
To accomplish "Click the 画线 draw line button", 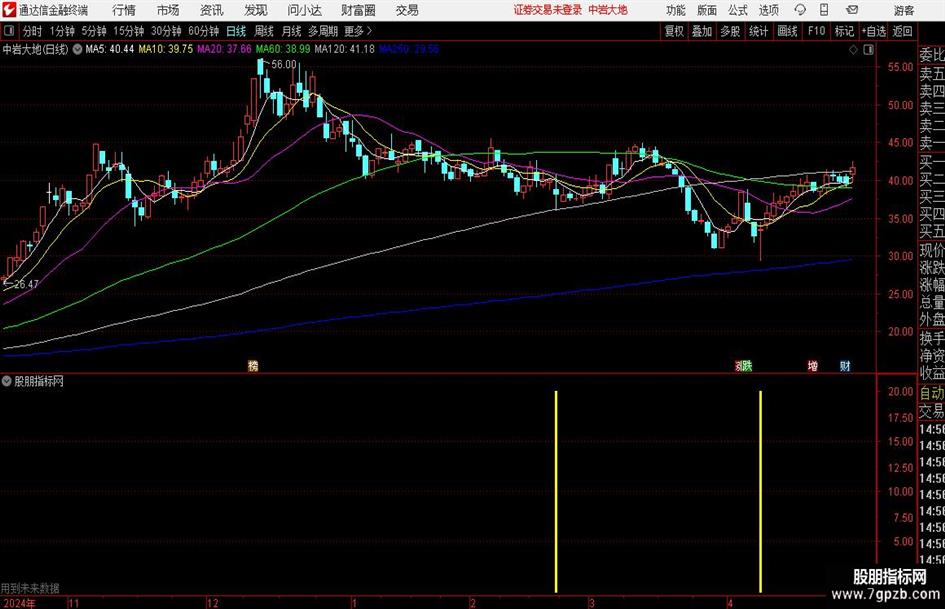I will point(787,31).
